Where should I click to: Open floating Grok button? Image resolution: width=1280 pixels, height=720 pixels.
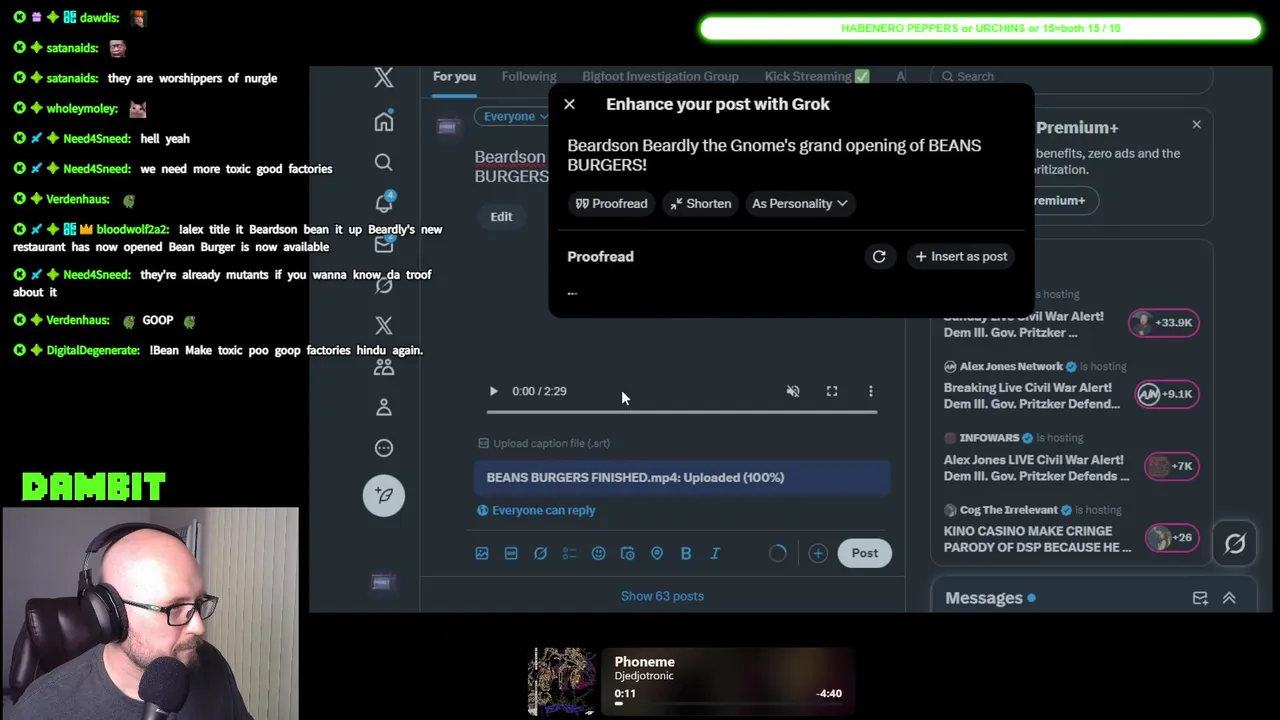click(x=1235, y=543)
